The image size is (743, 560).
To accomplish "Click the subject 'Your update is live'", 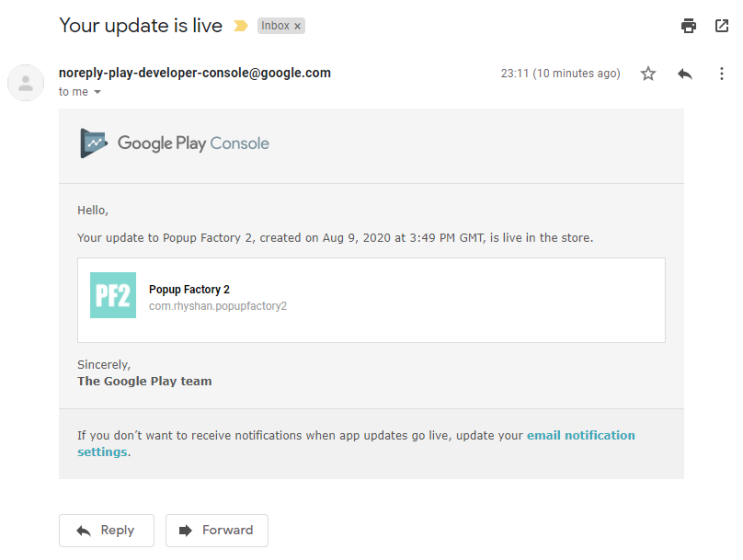I will pos(141,26).
